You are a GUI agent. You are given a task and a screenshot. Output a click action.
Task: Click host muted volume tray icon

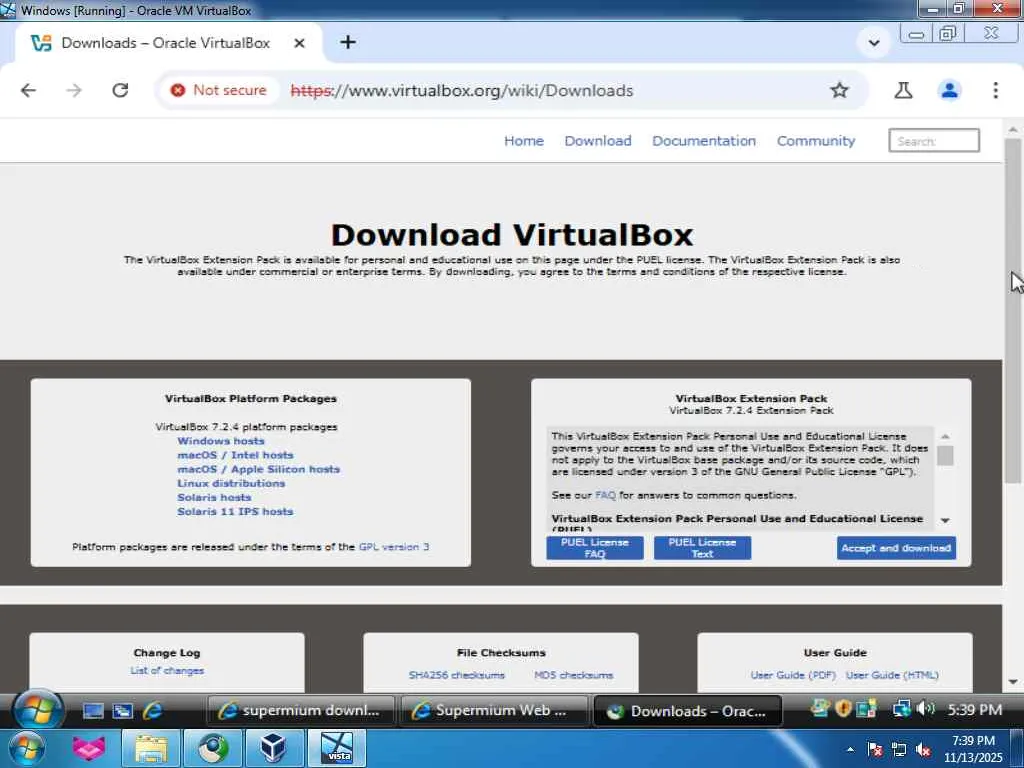coord(923,750)
